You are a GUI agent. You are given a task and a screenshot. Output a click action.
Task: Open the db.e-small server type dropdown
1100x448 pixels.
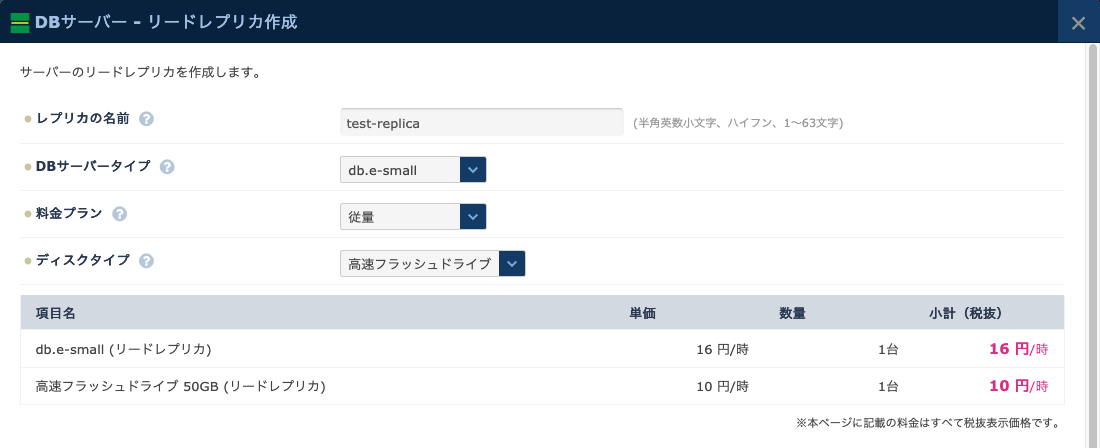point(413,170)
